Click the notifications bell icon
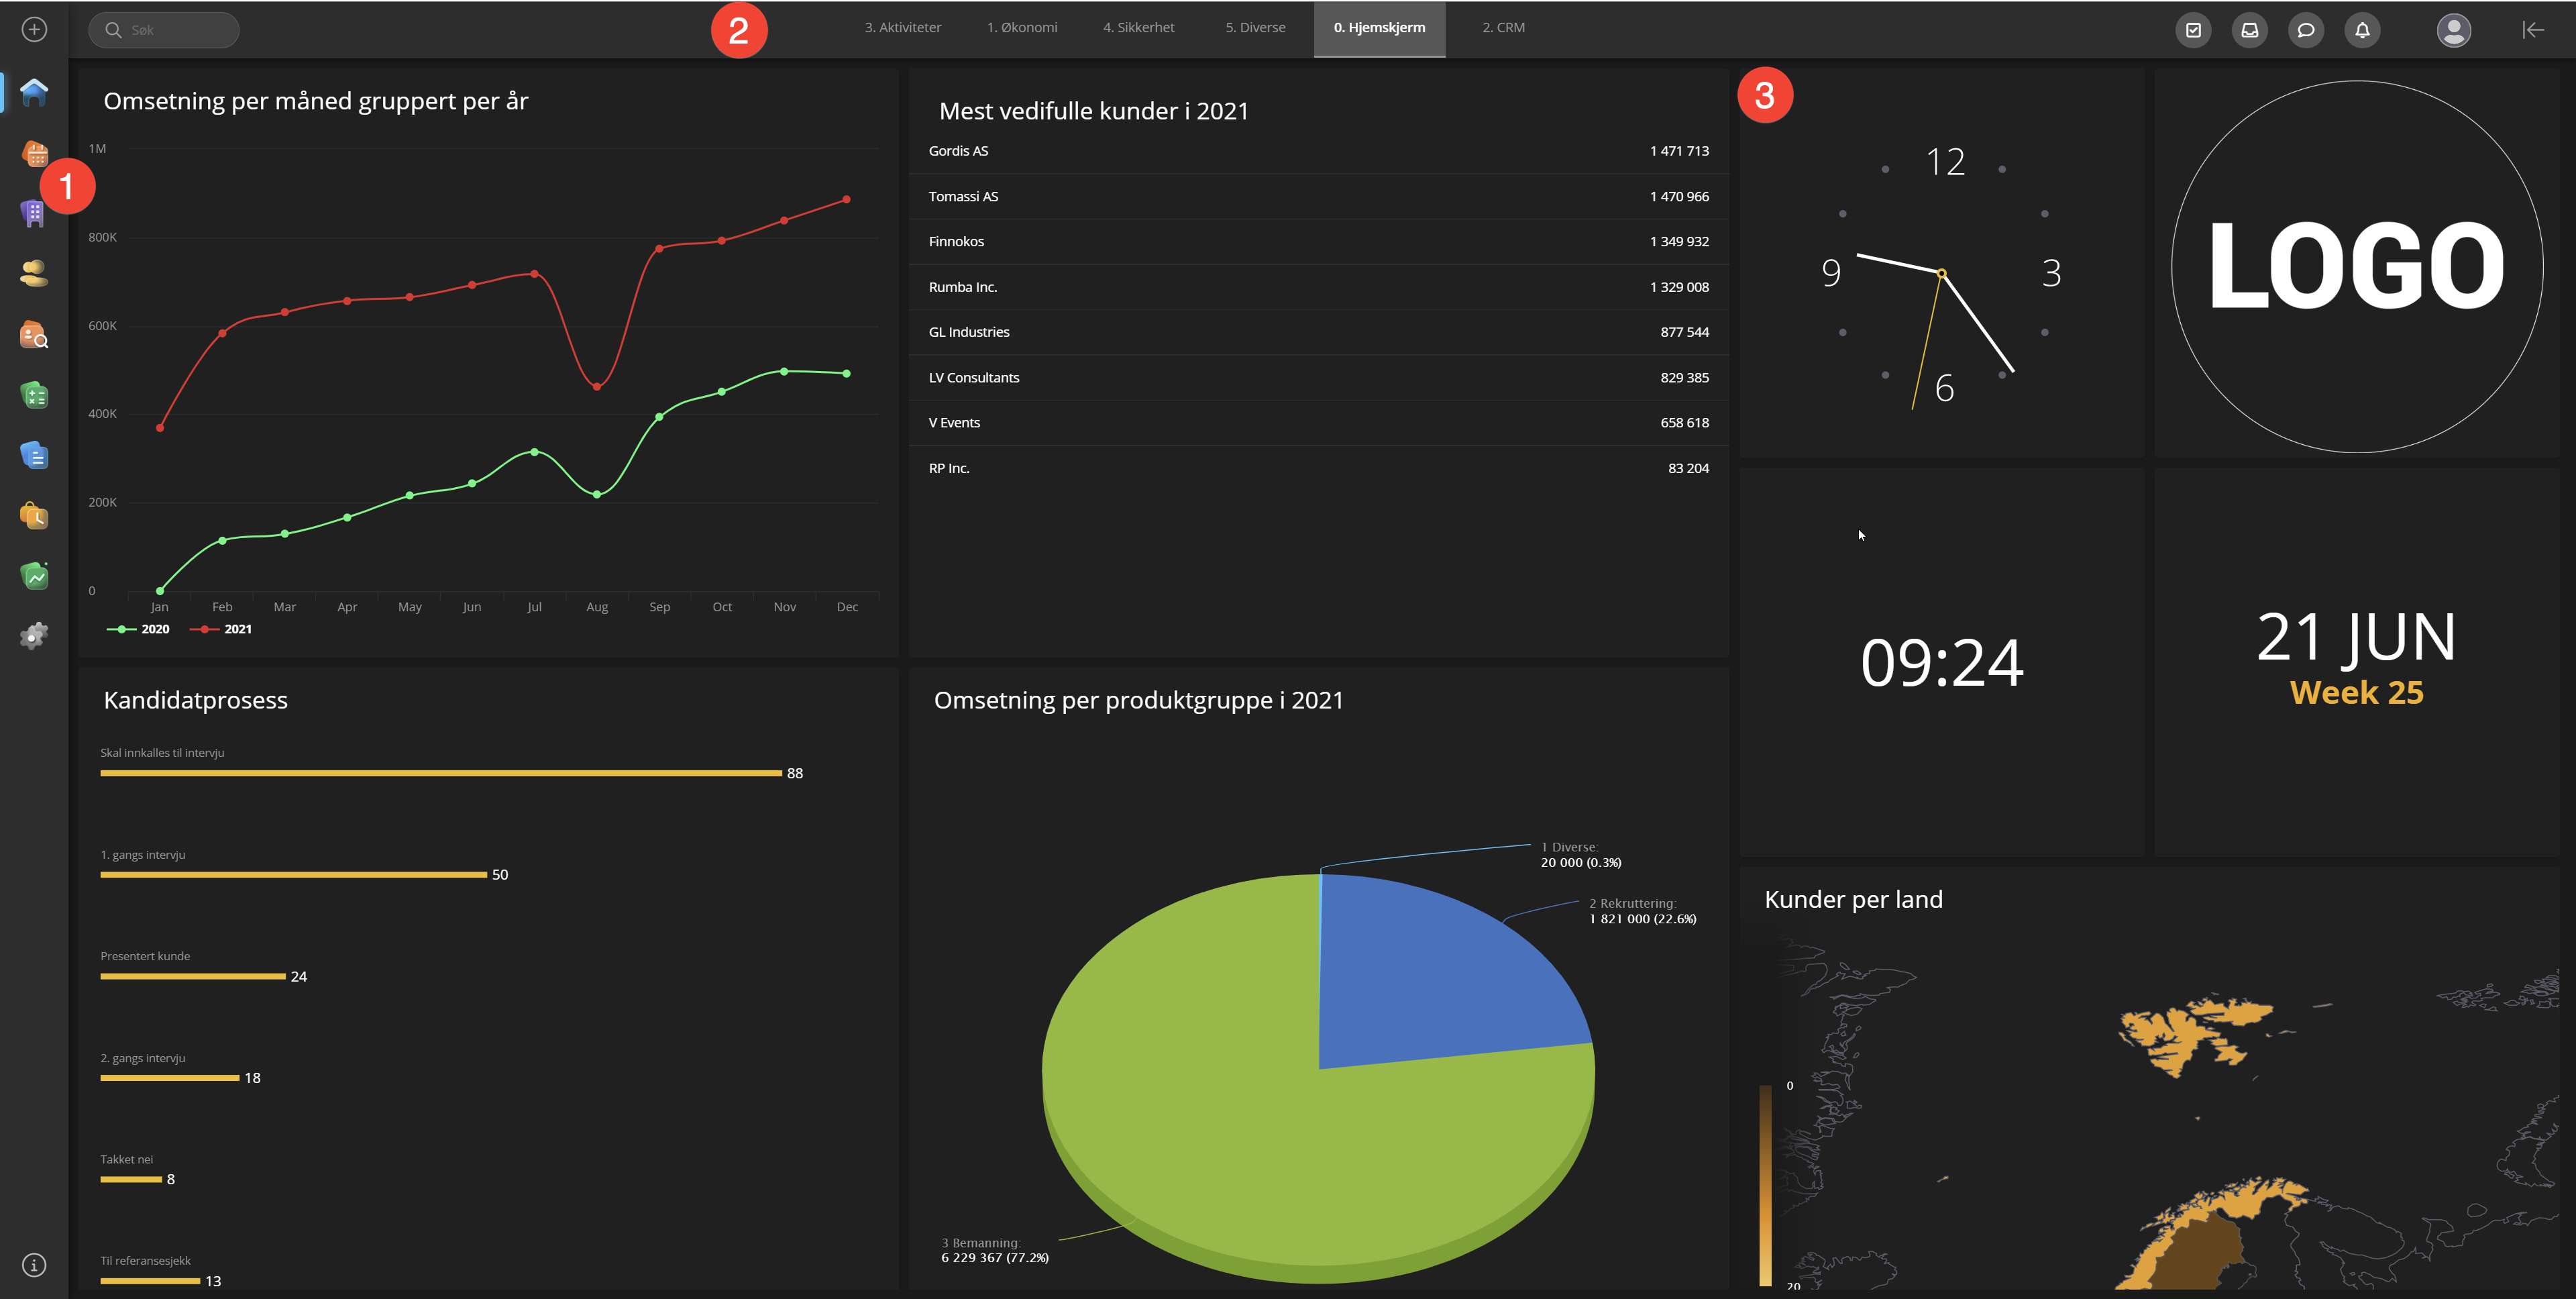This screenshot has width=2576, height=1299. tap(2362, 30)
